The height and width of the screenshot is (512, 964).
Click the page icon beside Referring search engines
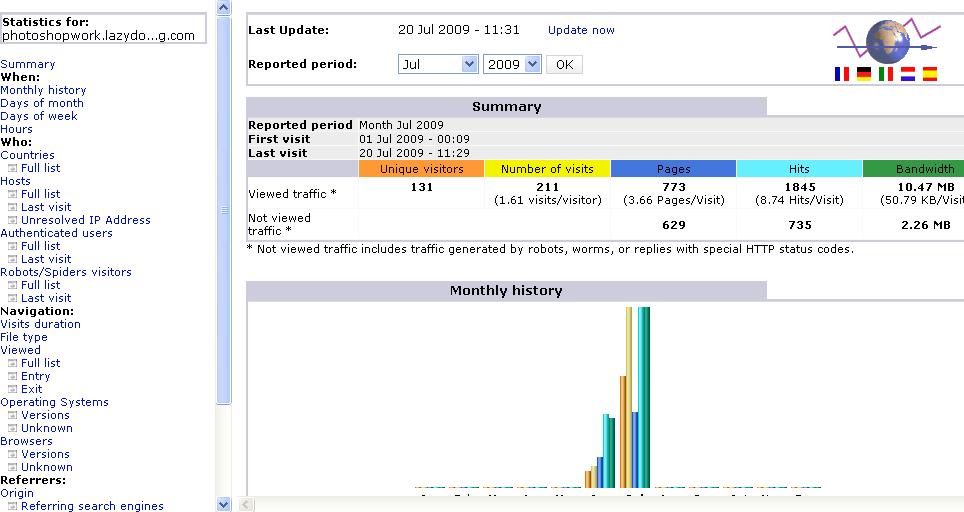(x=12, y=506)
